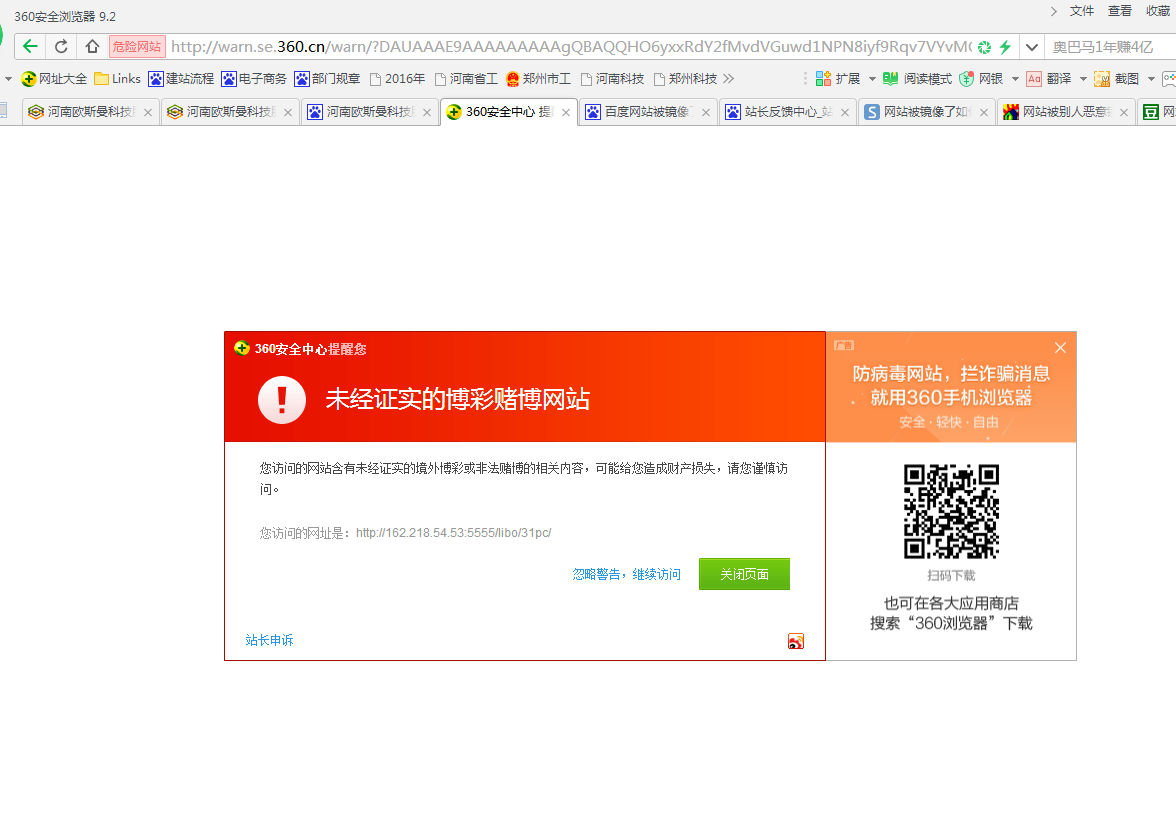Close the 360手机浏览器 ad panel
1176x831 pixels.
1060,347
